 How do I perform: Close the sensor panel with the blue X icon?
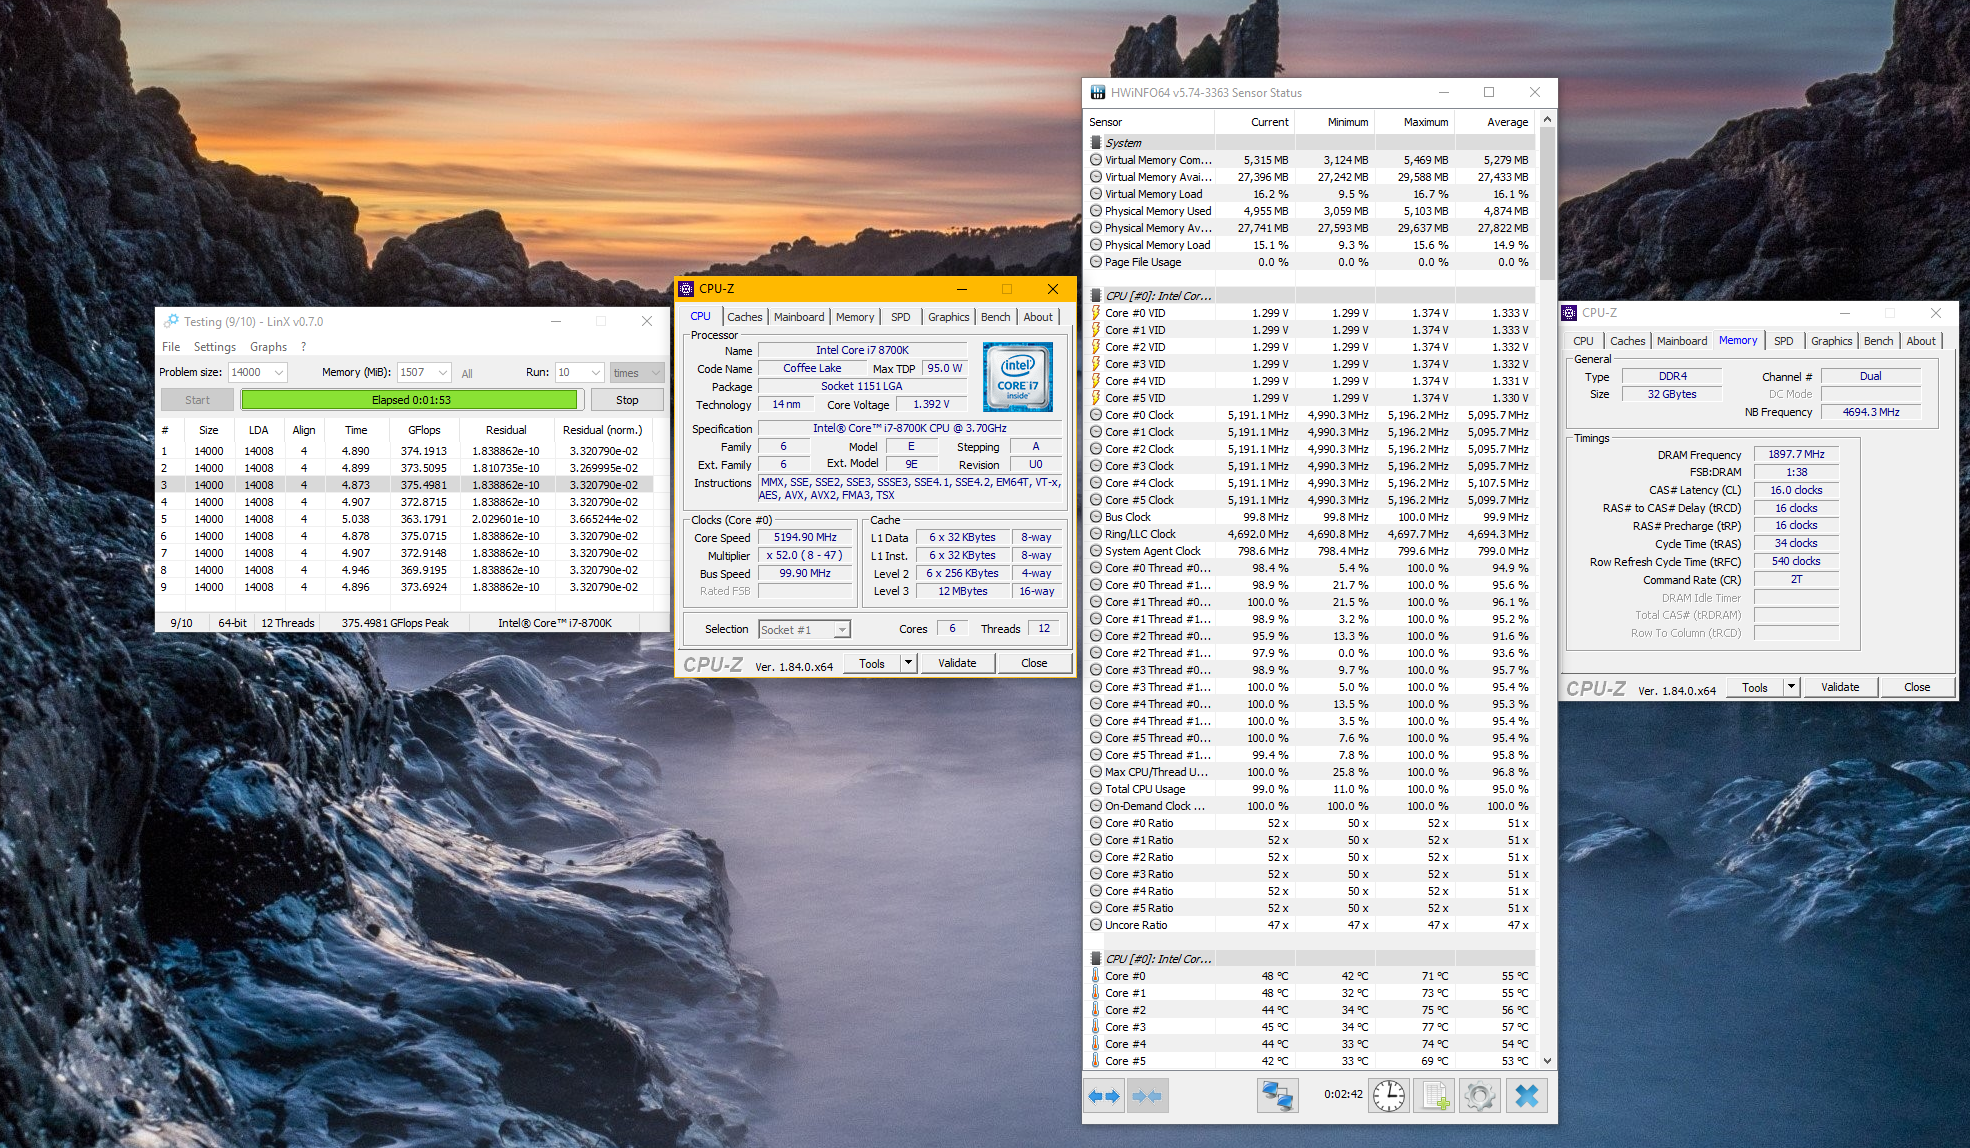[x=1526, y=1096]
